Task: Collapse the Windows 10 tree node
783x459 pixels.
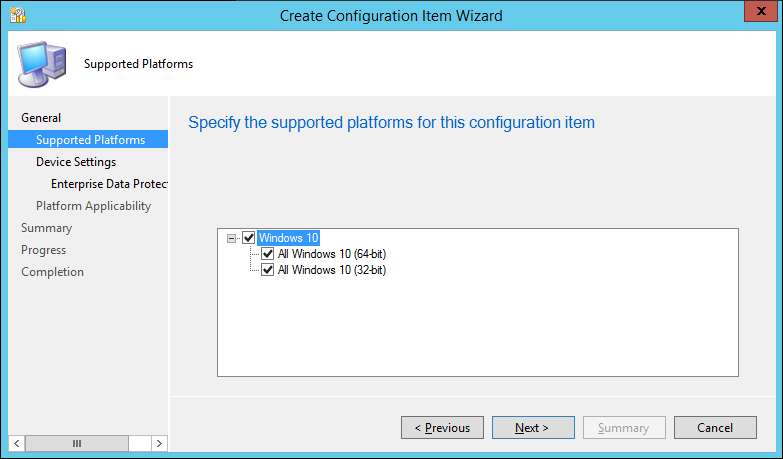Action: tap(232, 238)
